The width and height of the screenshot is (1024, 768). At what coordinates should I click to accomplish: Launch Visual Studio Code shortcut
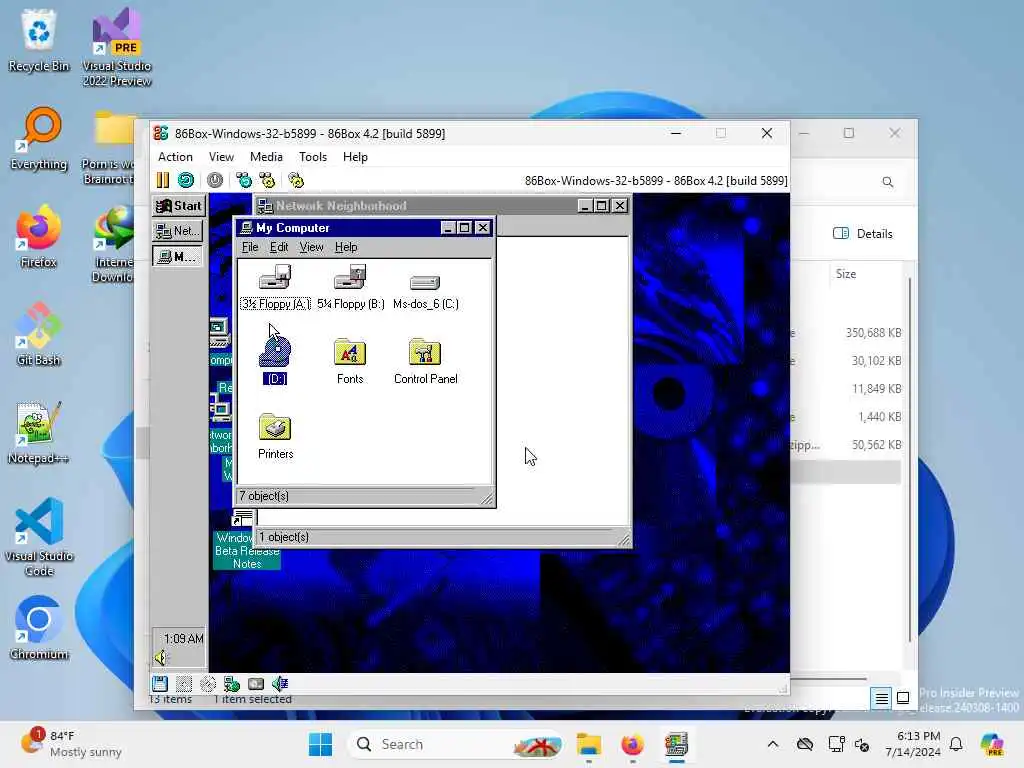click(39, 537)
